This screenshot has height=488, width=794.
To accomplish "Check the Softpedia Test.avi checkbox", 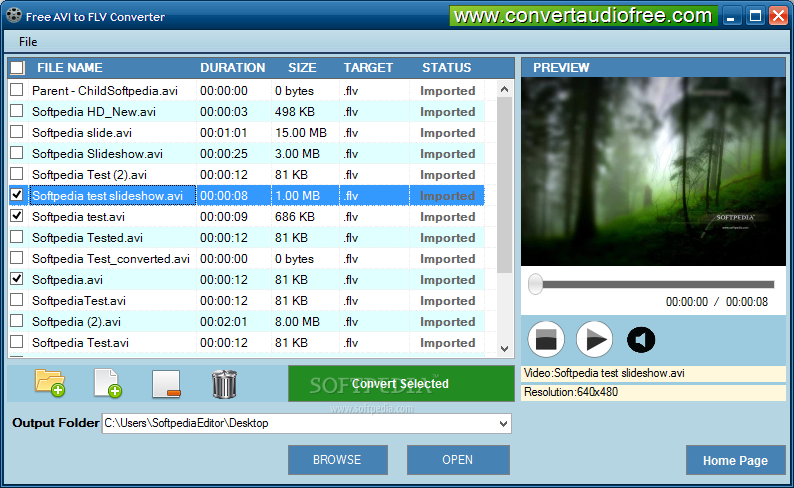I will (x=17, y=342).
